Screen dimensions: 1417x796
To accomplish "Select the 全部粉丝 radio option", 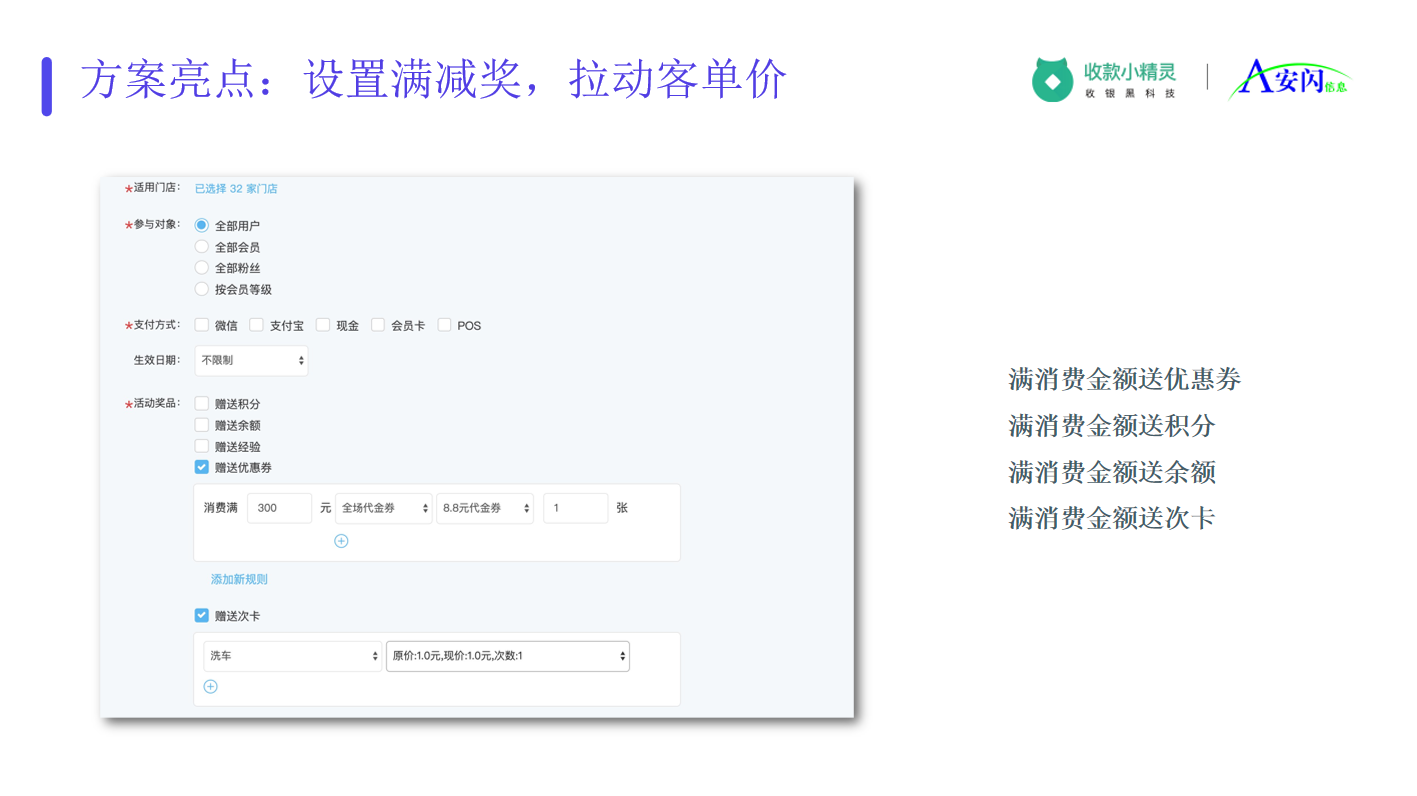I will pyautogui.click(x=202, y=268).
